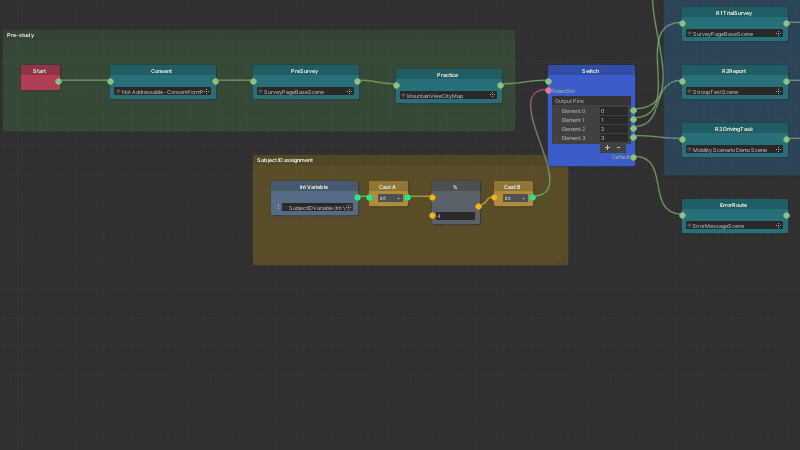Edit the Element 2 value field

[x=614, y=129]
